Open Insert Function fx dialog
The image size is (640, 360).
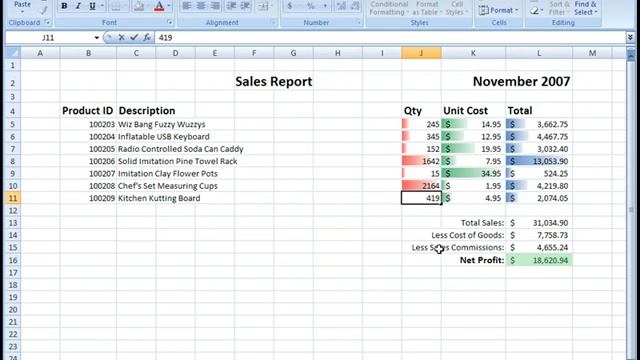click(147, 38)
